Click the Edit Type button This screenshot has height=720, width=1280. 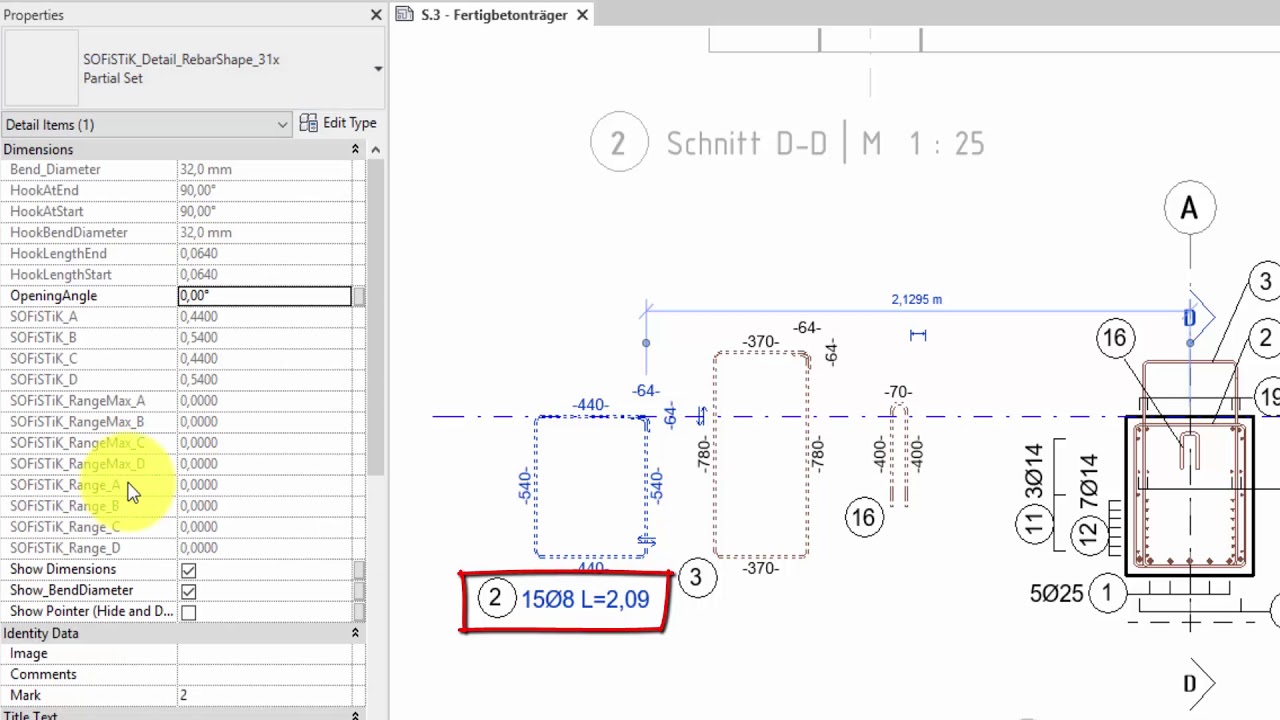(339, 123)
